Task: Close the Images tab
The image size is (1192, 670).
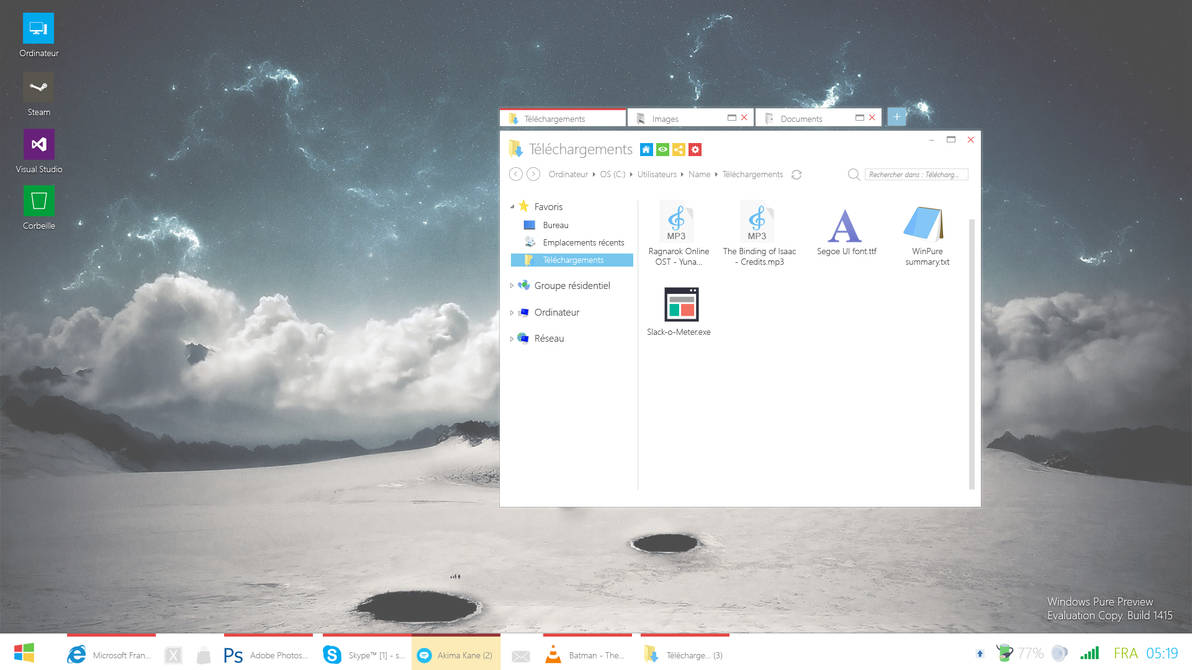Action: click(744, 118)
